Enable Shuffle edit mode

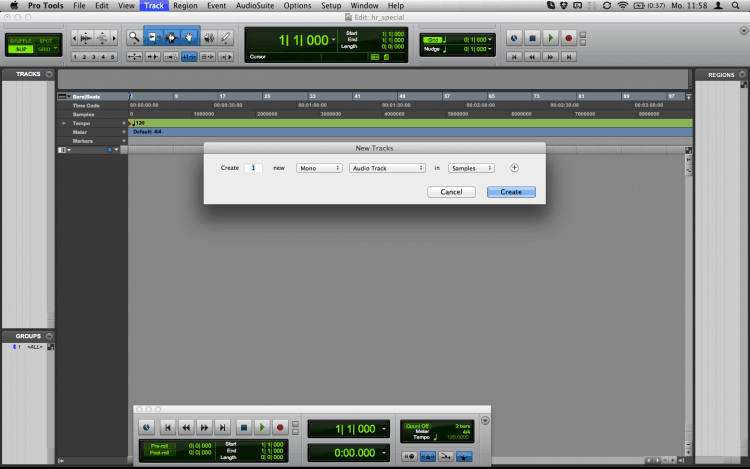point(21,41)
